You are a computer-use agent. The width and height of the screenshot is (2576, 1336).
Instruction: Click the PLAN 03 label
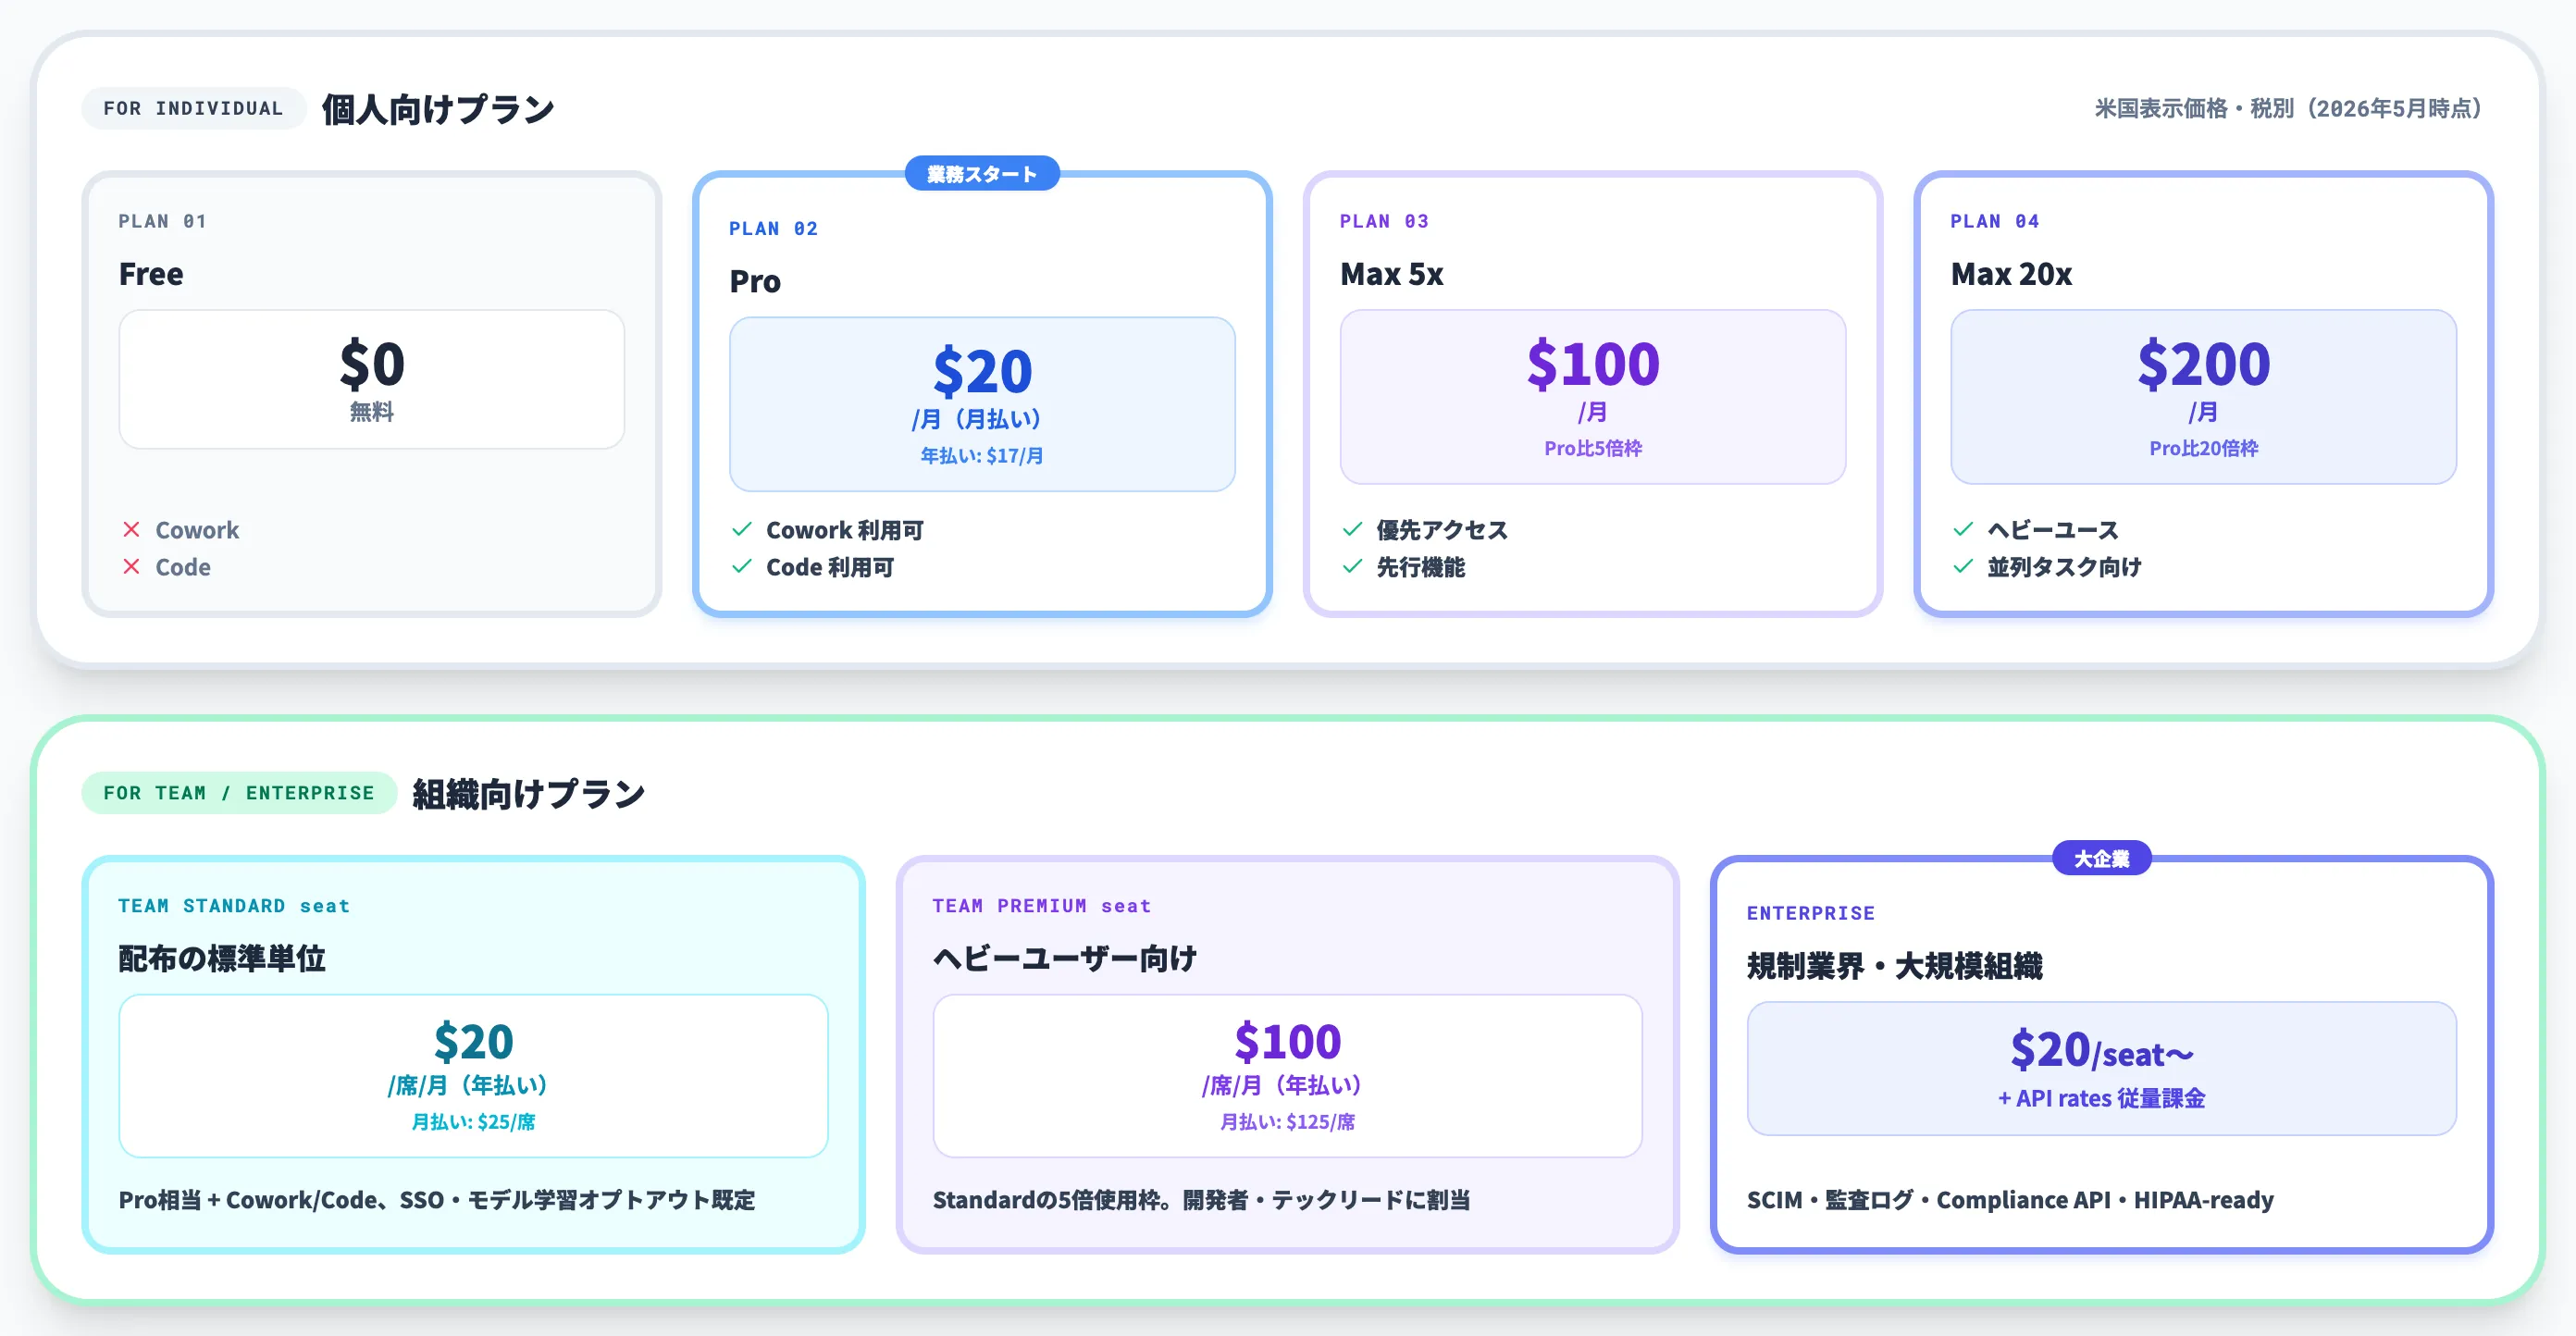tap(1384, 221)
